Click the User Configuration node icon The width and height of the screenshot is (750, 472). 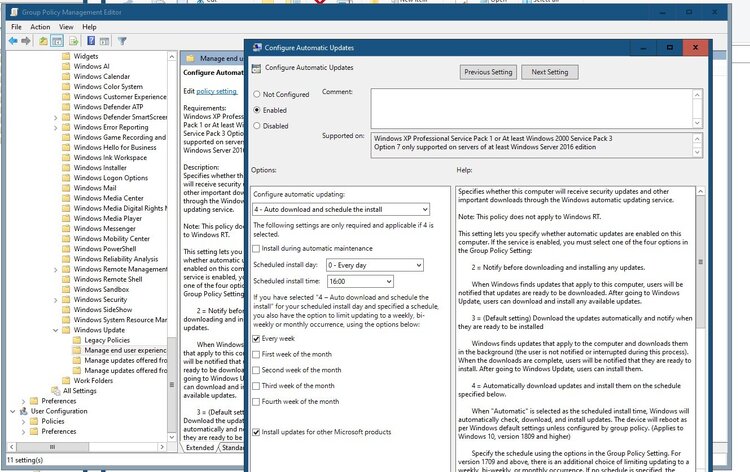click(x=23, y=411)
